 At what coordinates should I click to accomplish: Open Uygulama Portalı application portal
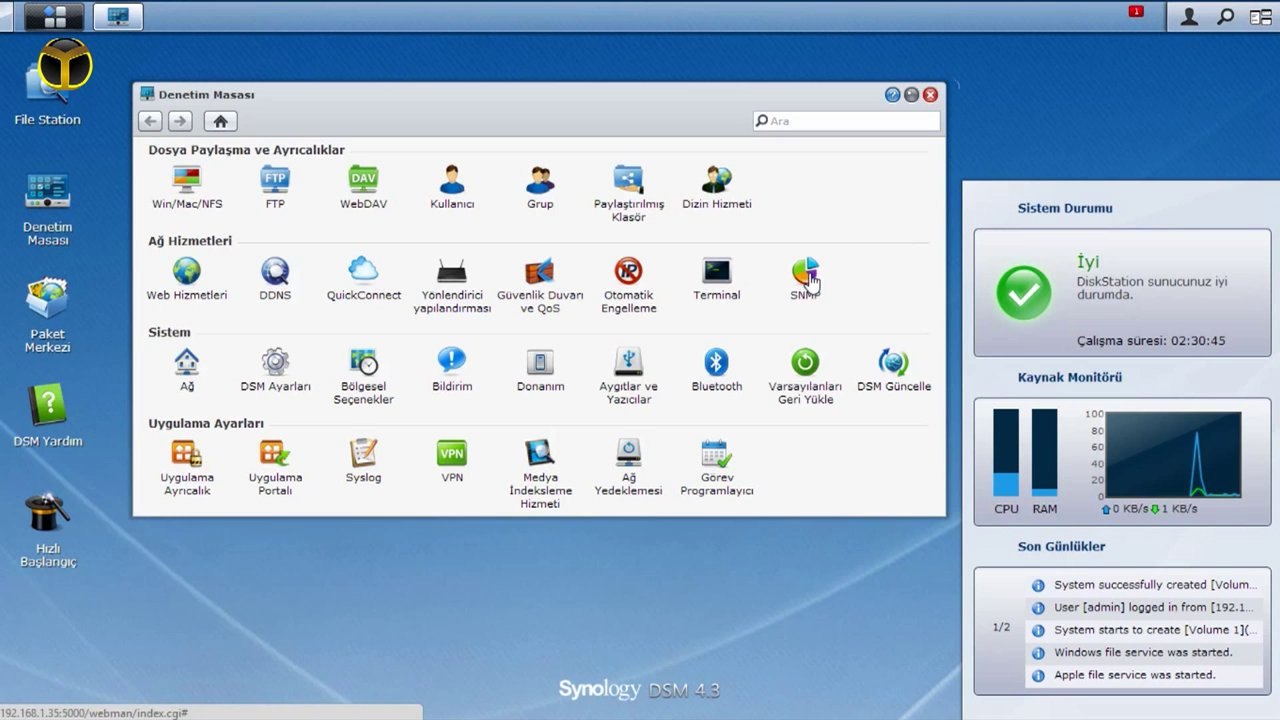(x=275, y=467)
